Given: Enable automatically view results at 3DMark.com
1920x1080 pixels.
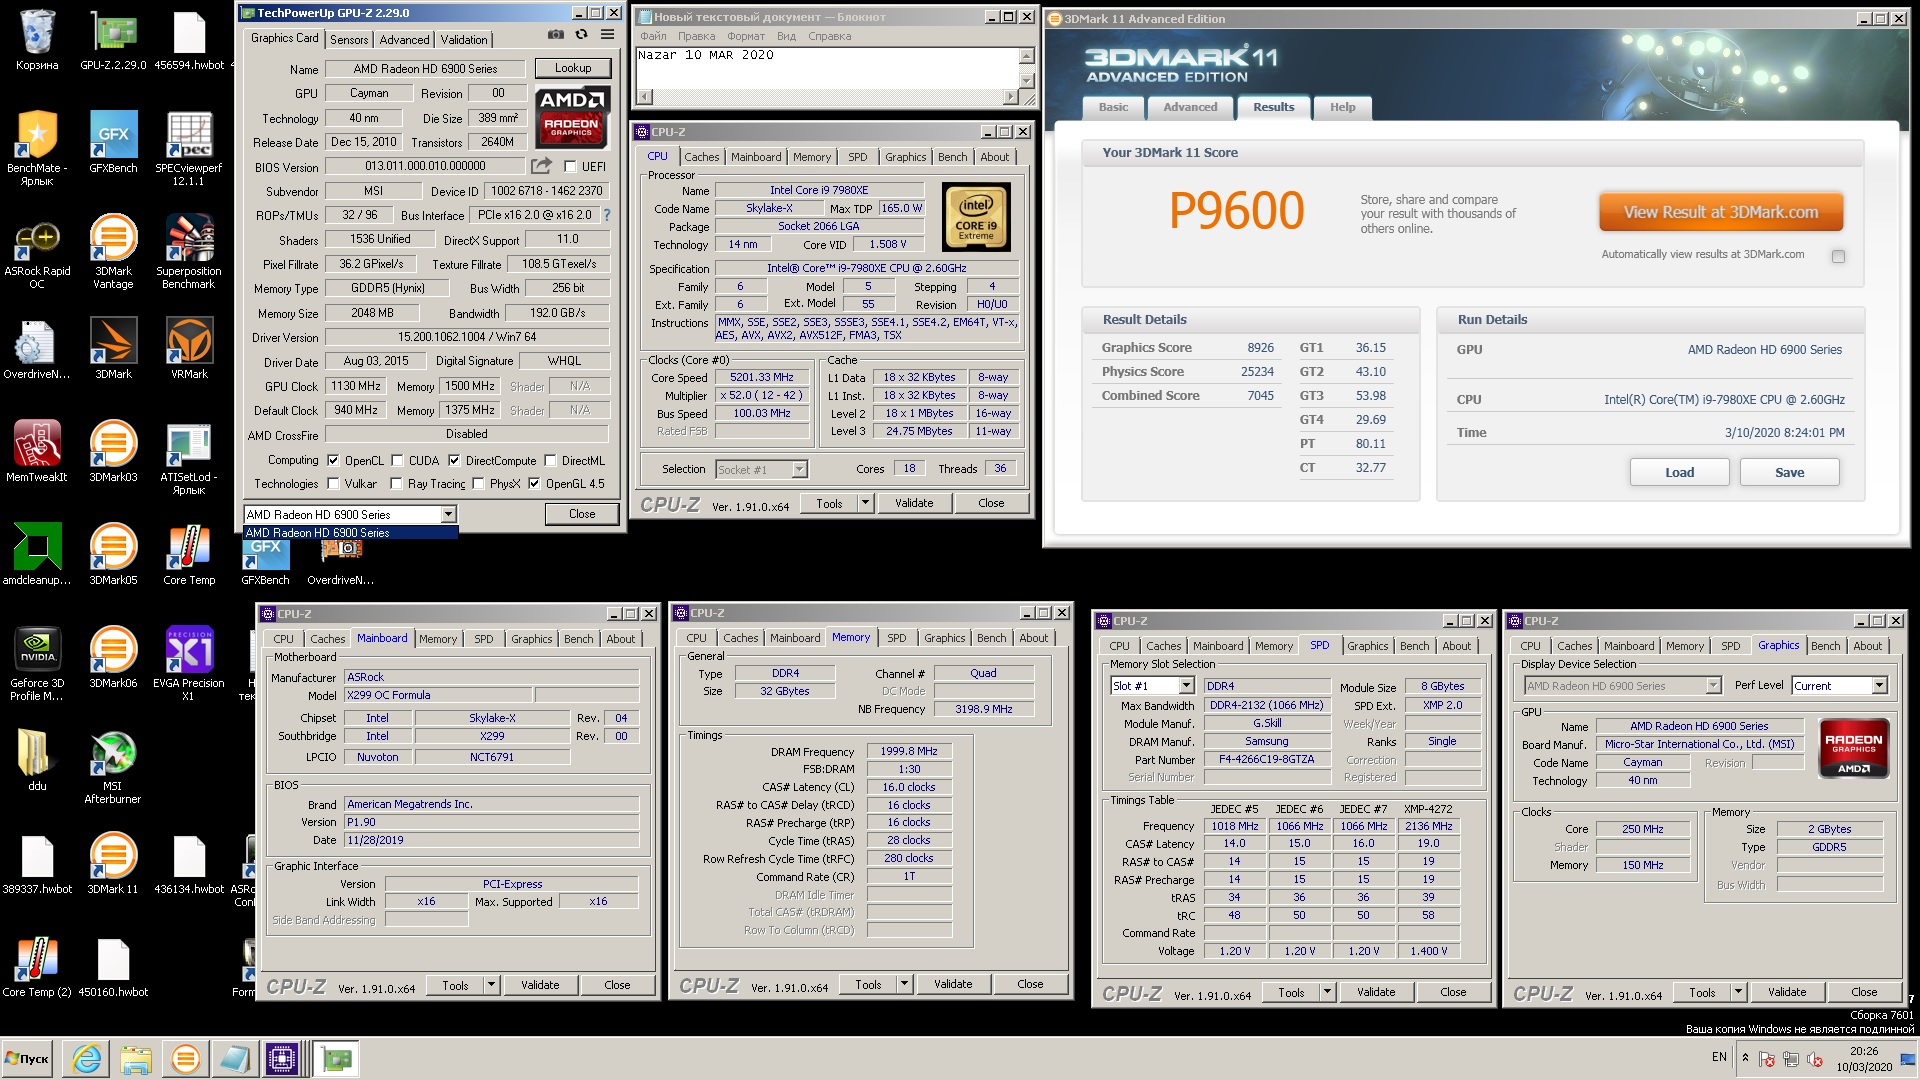Looking at the screenshot, I should pyautogui.click(x=1838, y=256).
